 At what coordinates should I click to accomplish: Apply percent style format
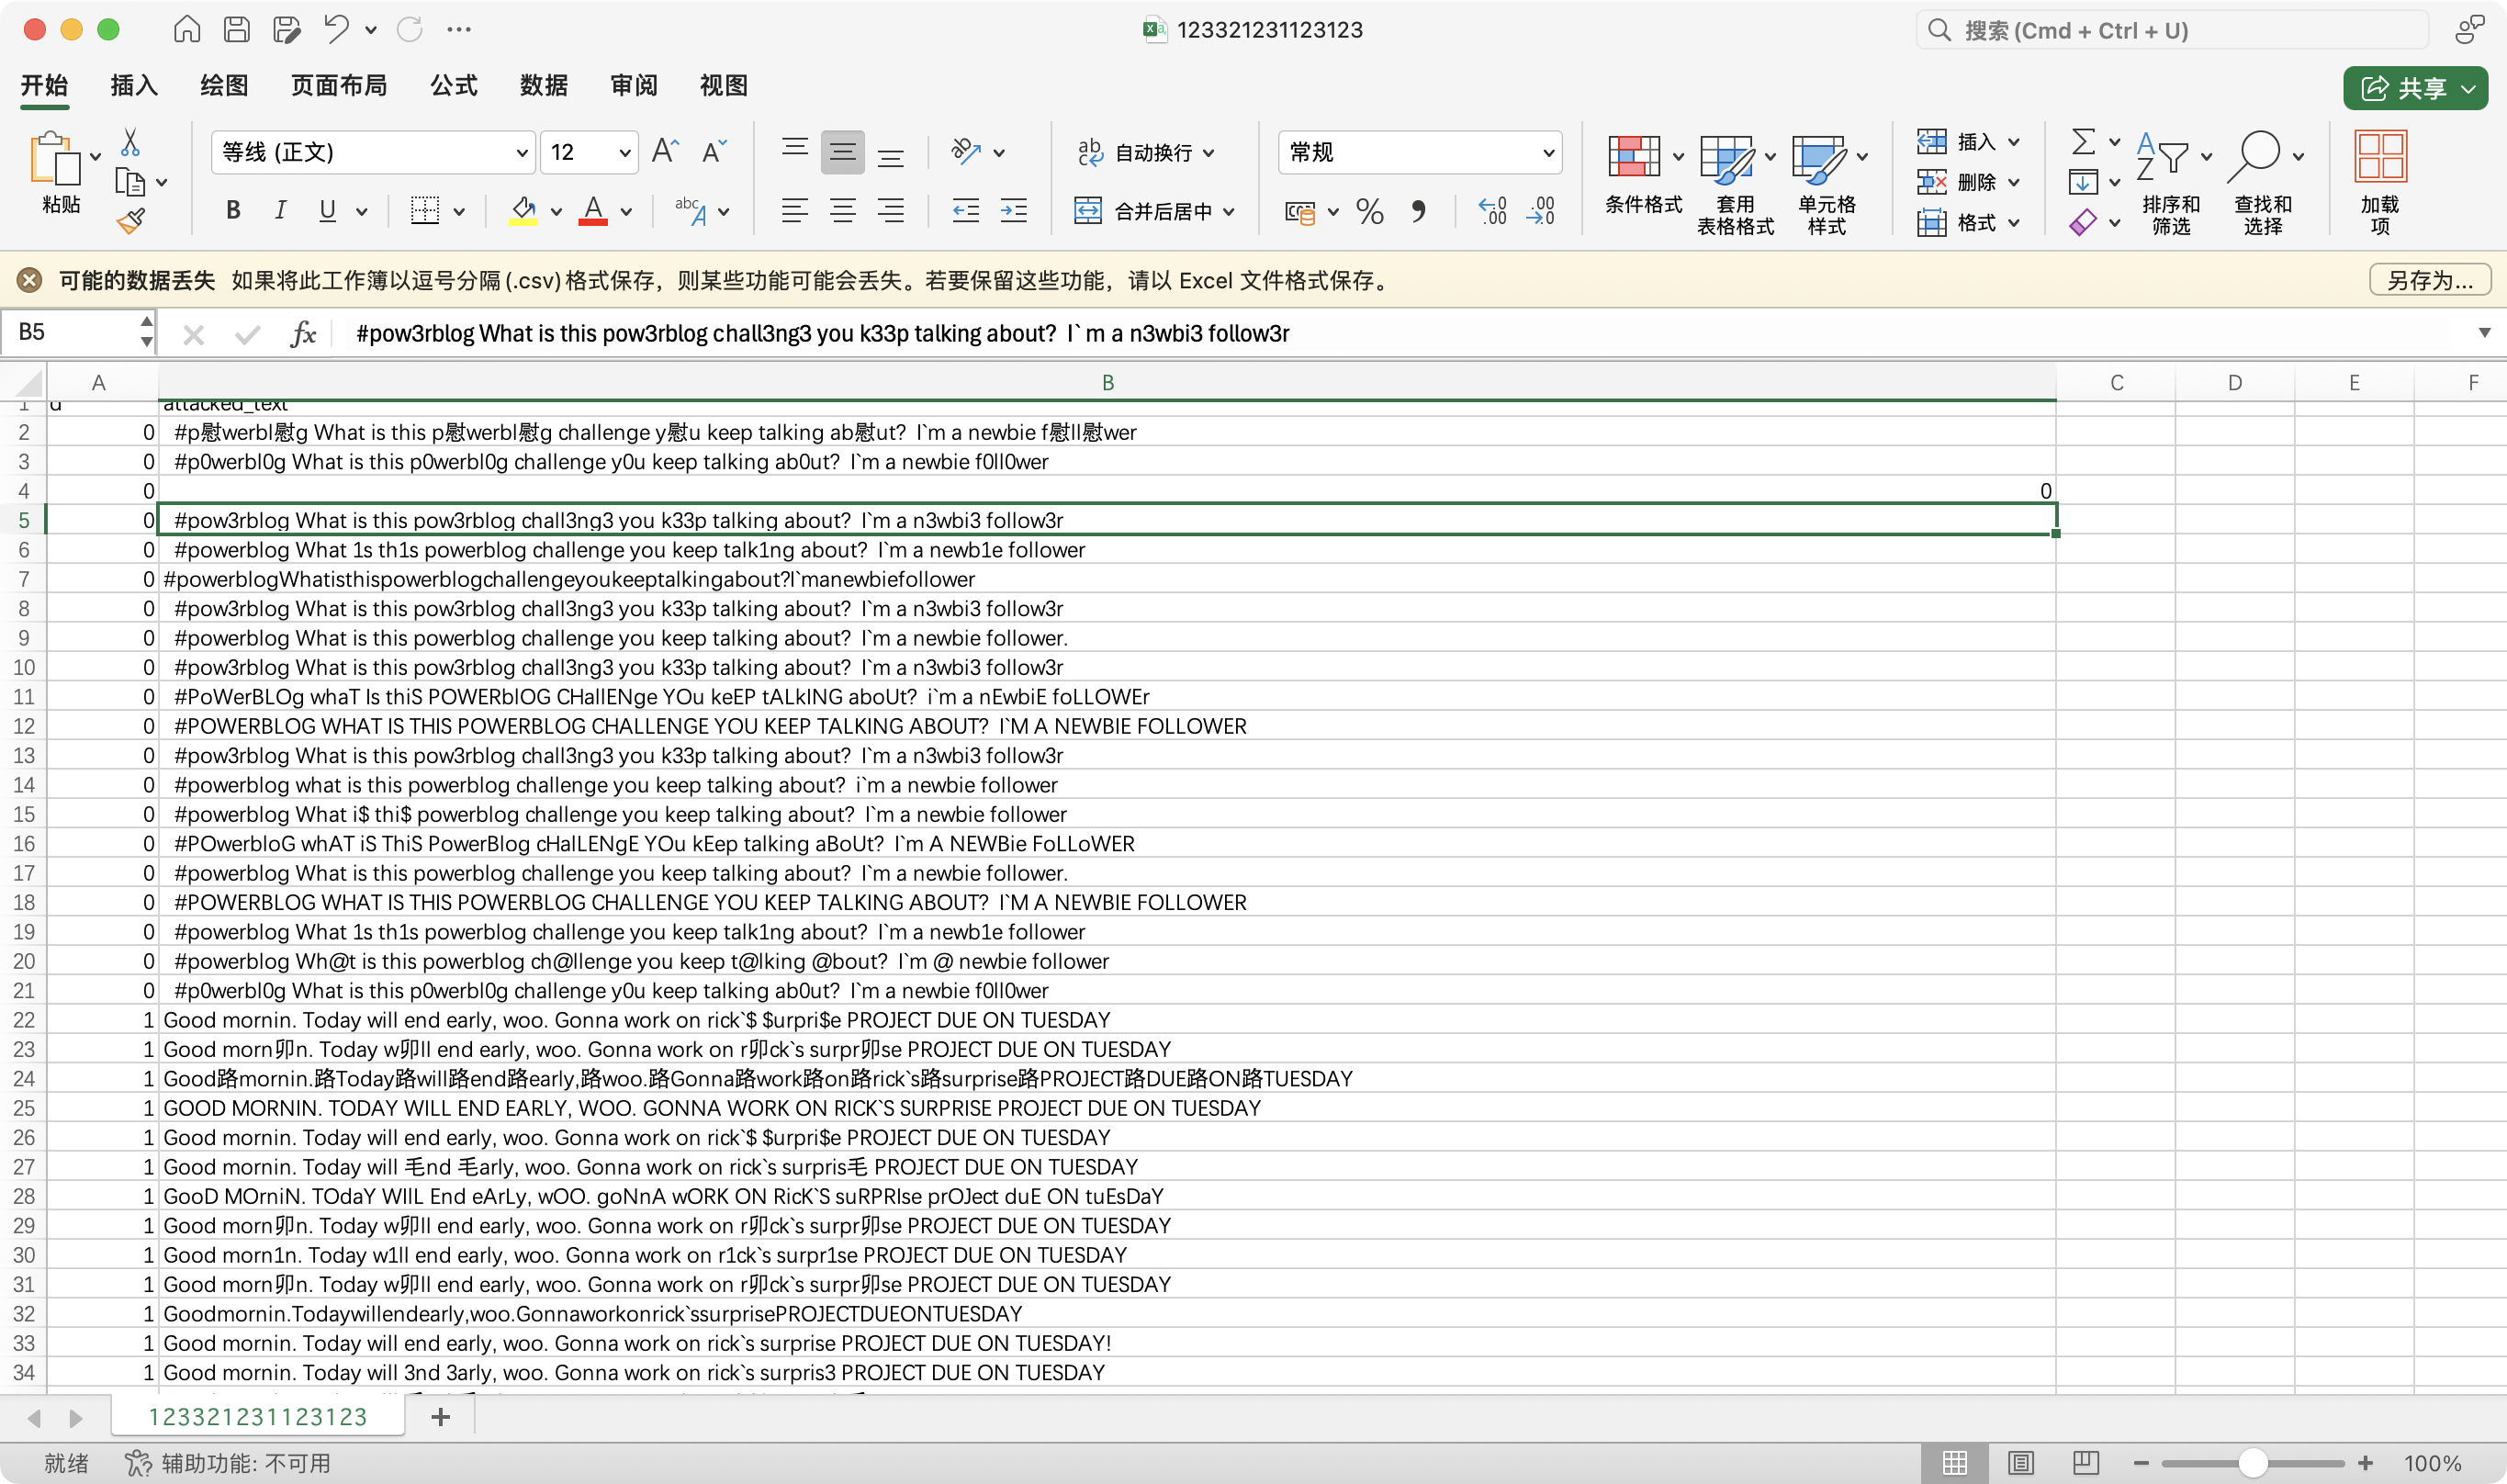click(1370, 210)
